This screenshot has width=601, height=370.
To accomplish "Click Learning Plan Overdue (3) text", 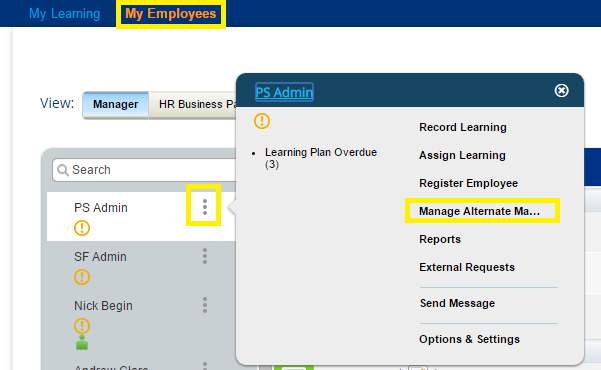I will [x=321, y=158].
